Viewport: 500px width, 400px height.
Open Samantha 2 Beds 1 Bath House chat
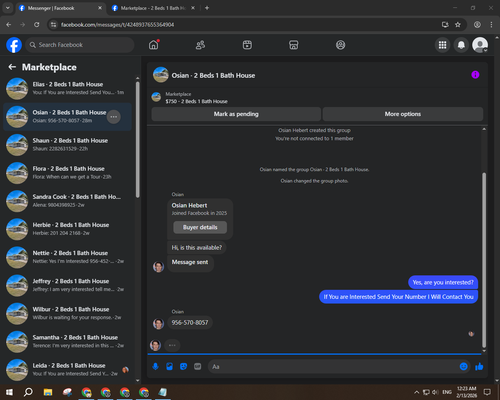pos(67,342)
